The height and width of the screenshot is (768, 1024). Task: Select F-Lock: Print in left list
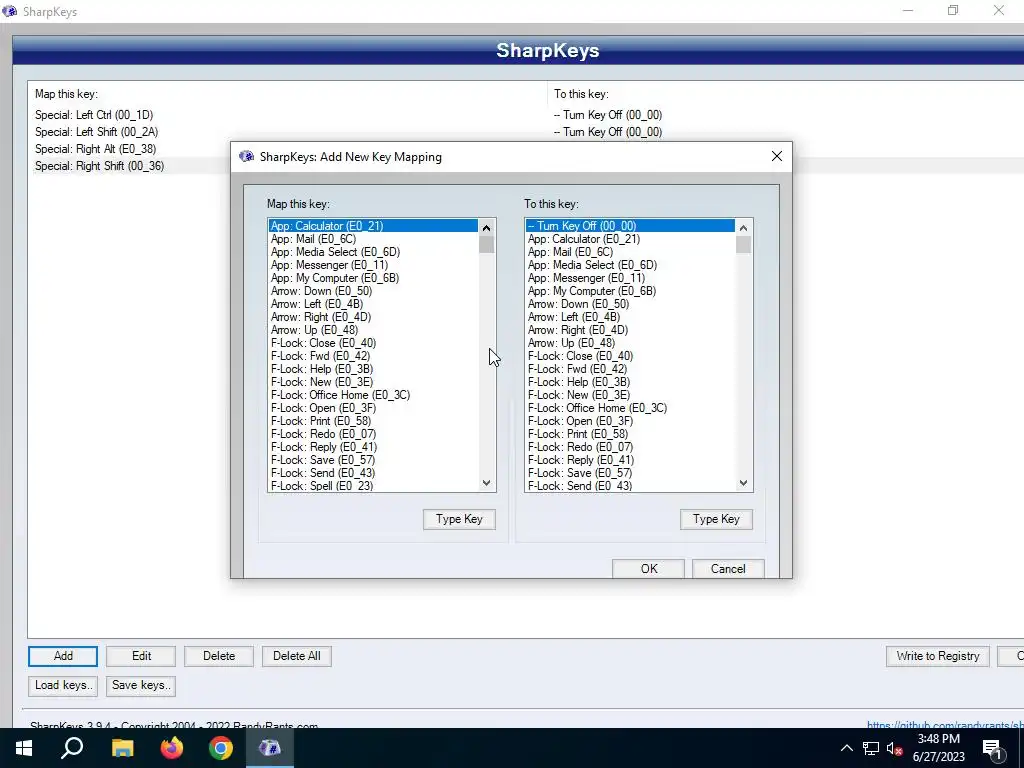click(373, 421)
